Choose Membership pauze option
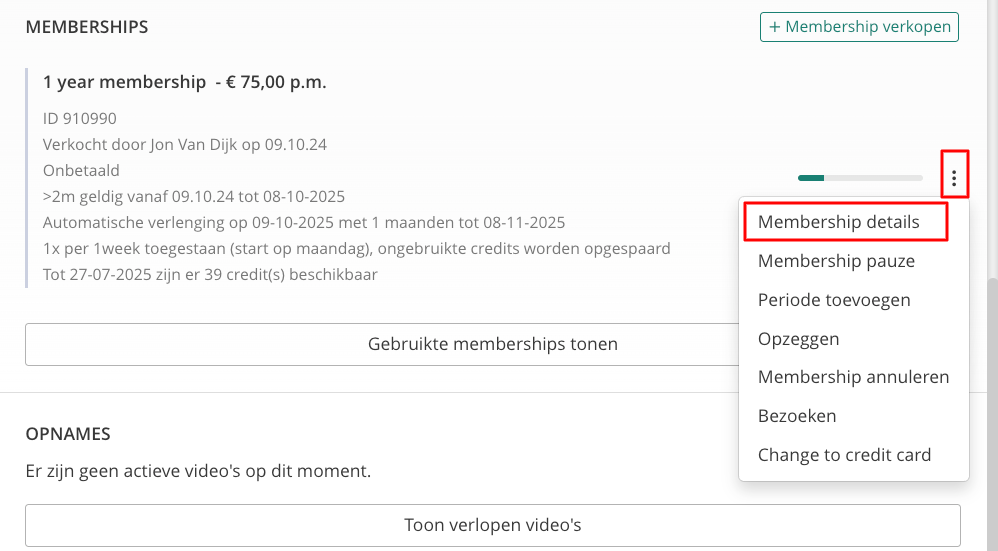 pyautogui.click(x=836, y=261)
